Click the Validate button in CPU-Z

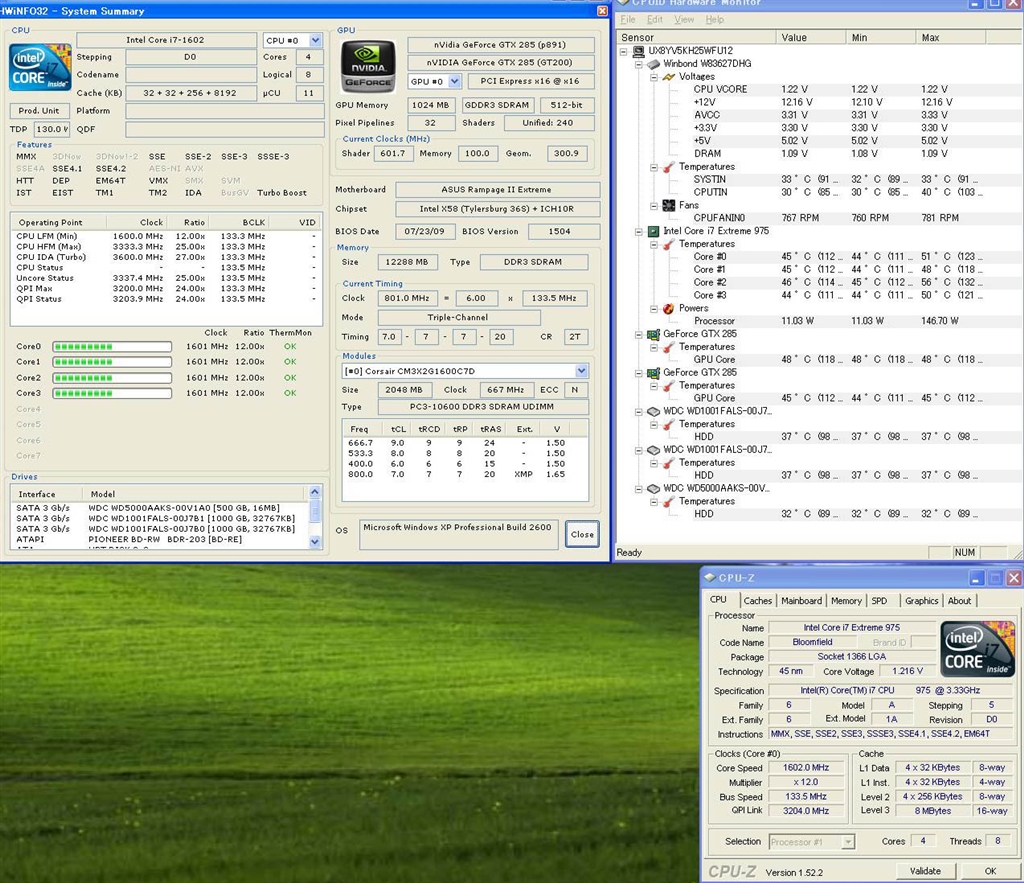pos(925,871)
